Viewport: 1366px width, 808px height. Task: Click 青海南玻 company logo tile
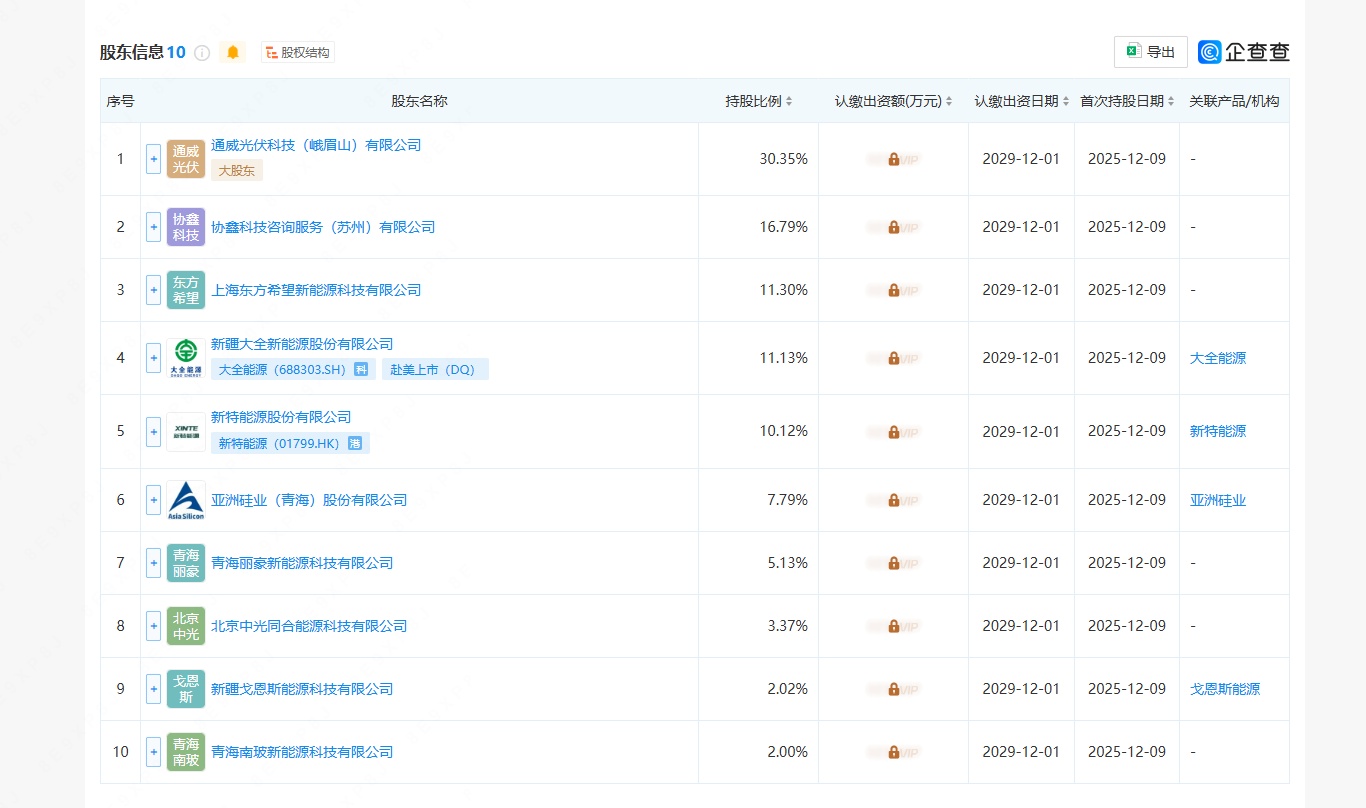186,752
